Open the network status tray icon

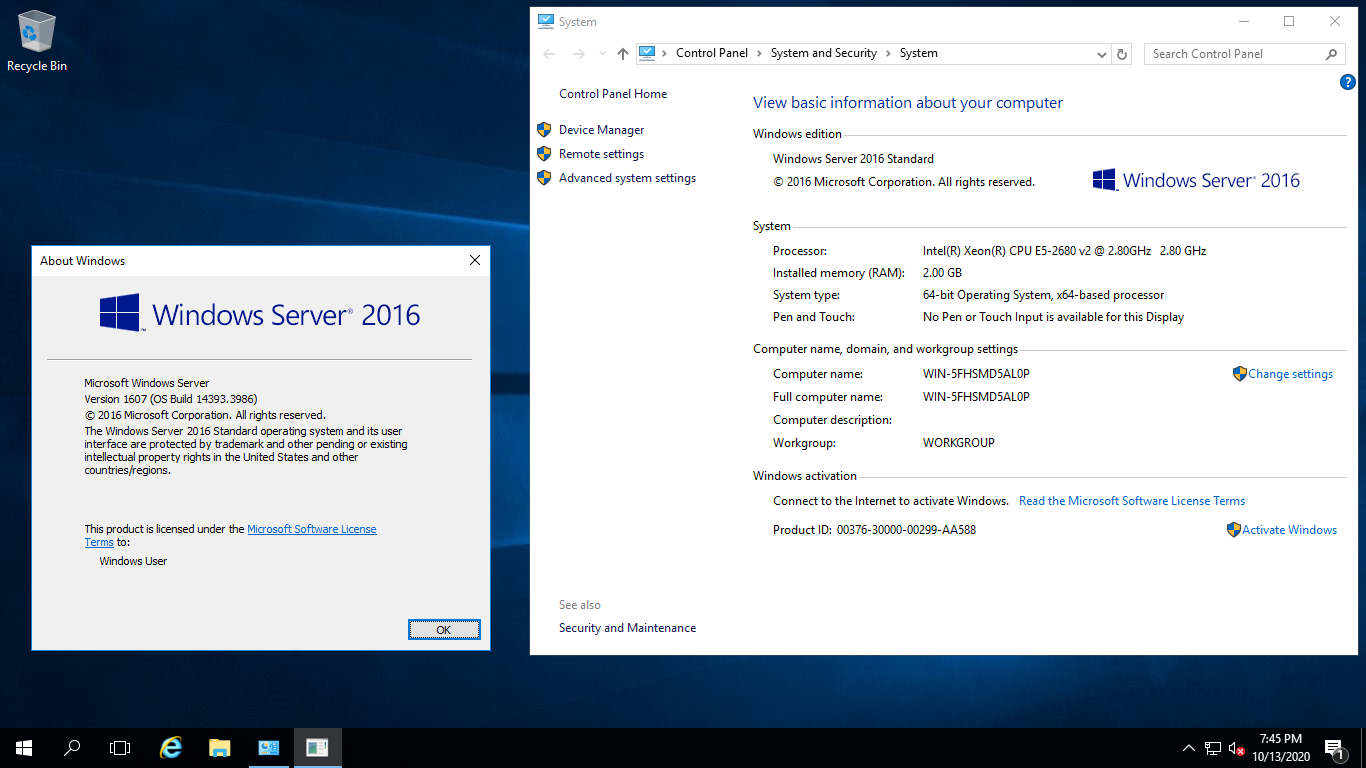coord(1213,747)
